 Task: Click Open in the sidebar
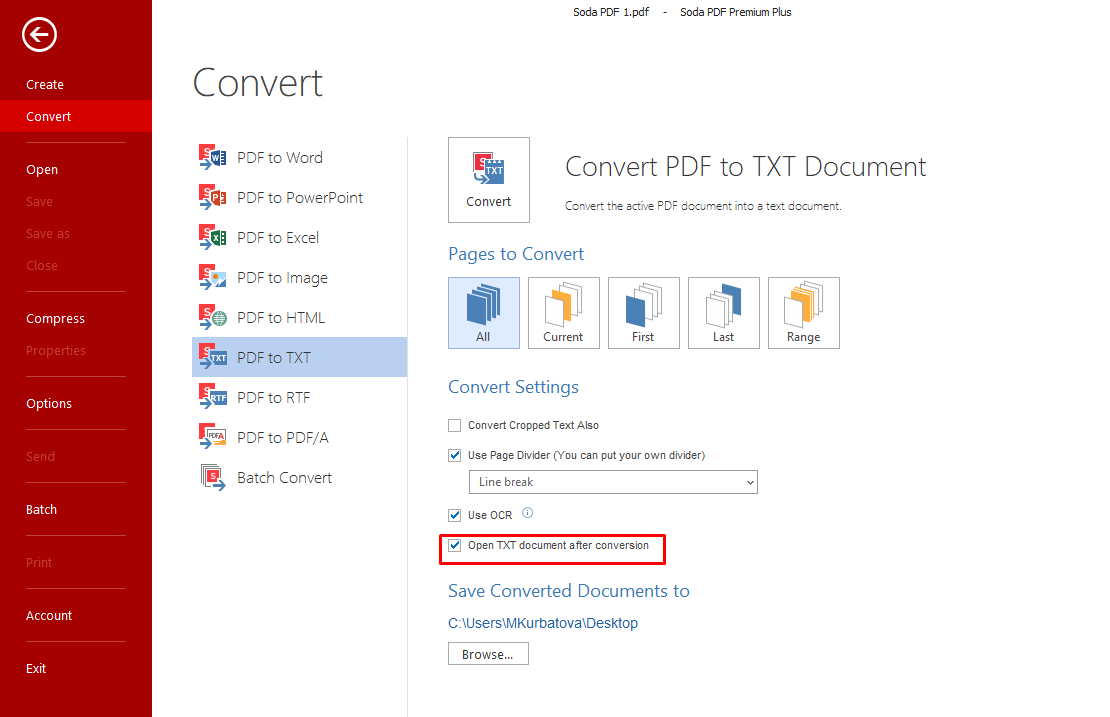pos(42,169)
